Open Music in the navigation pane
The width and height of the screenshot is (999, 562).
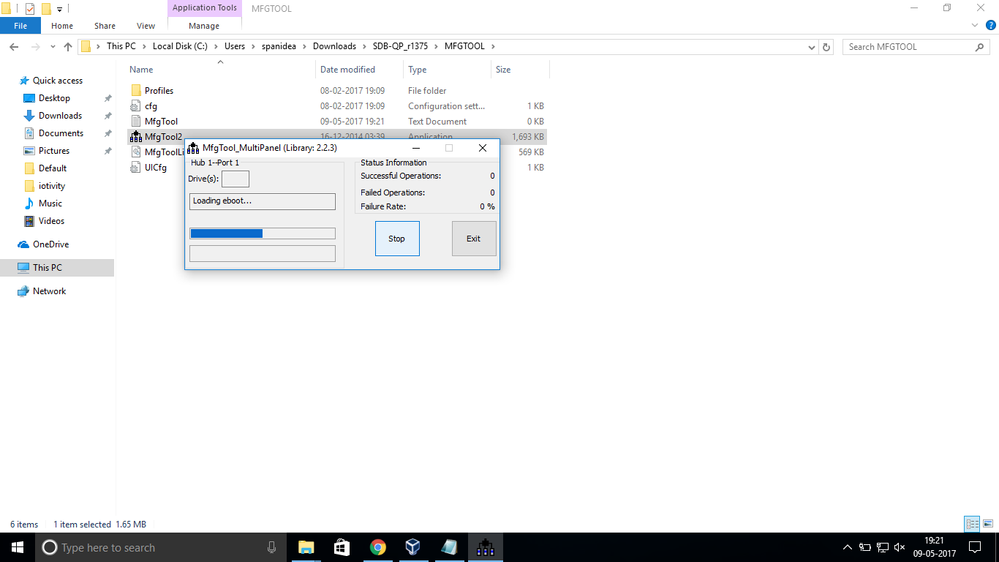(x=50, y=203)
